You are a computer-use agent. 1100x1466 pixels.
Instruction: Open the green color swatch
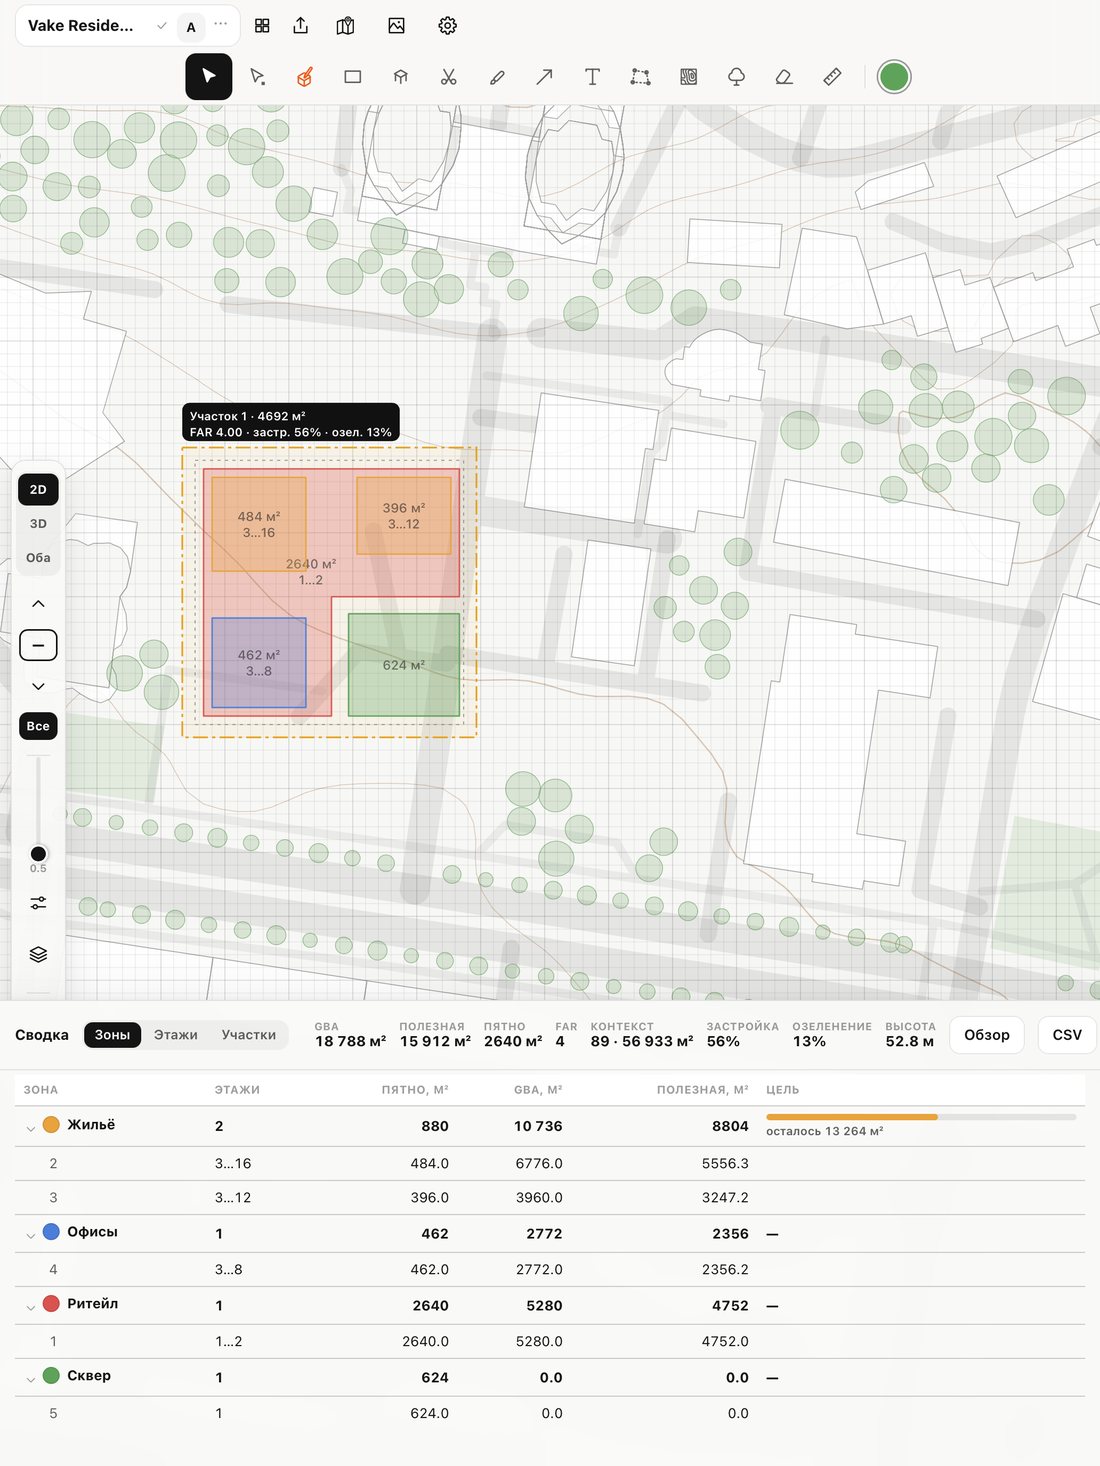[x=894, y=77]
